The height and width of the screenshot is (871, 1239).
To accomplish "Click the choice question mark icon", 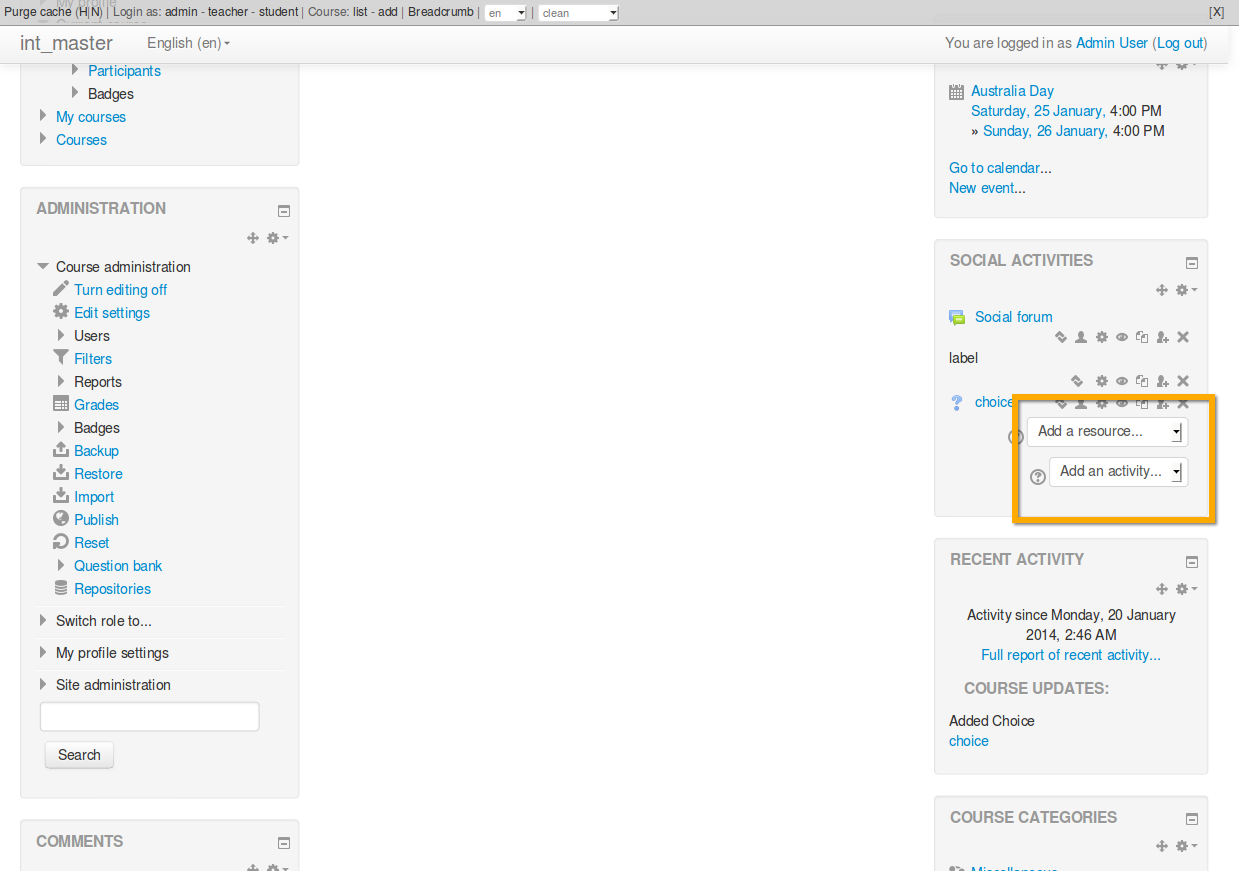I will [957, 402].
